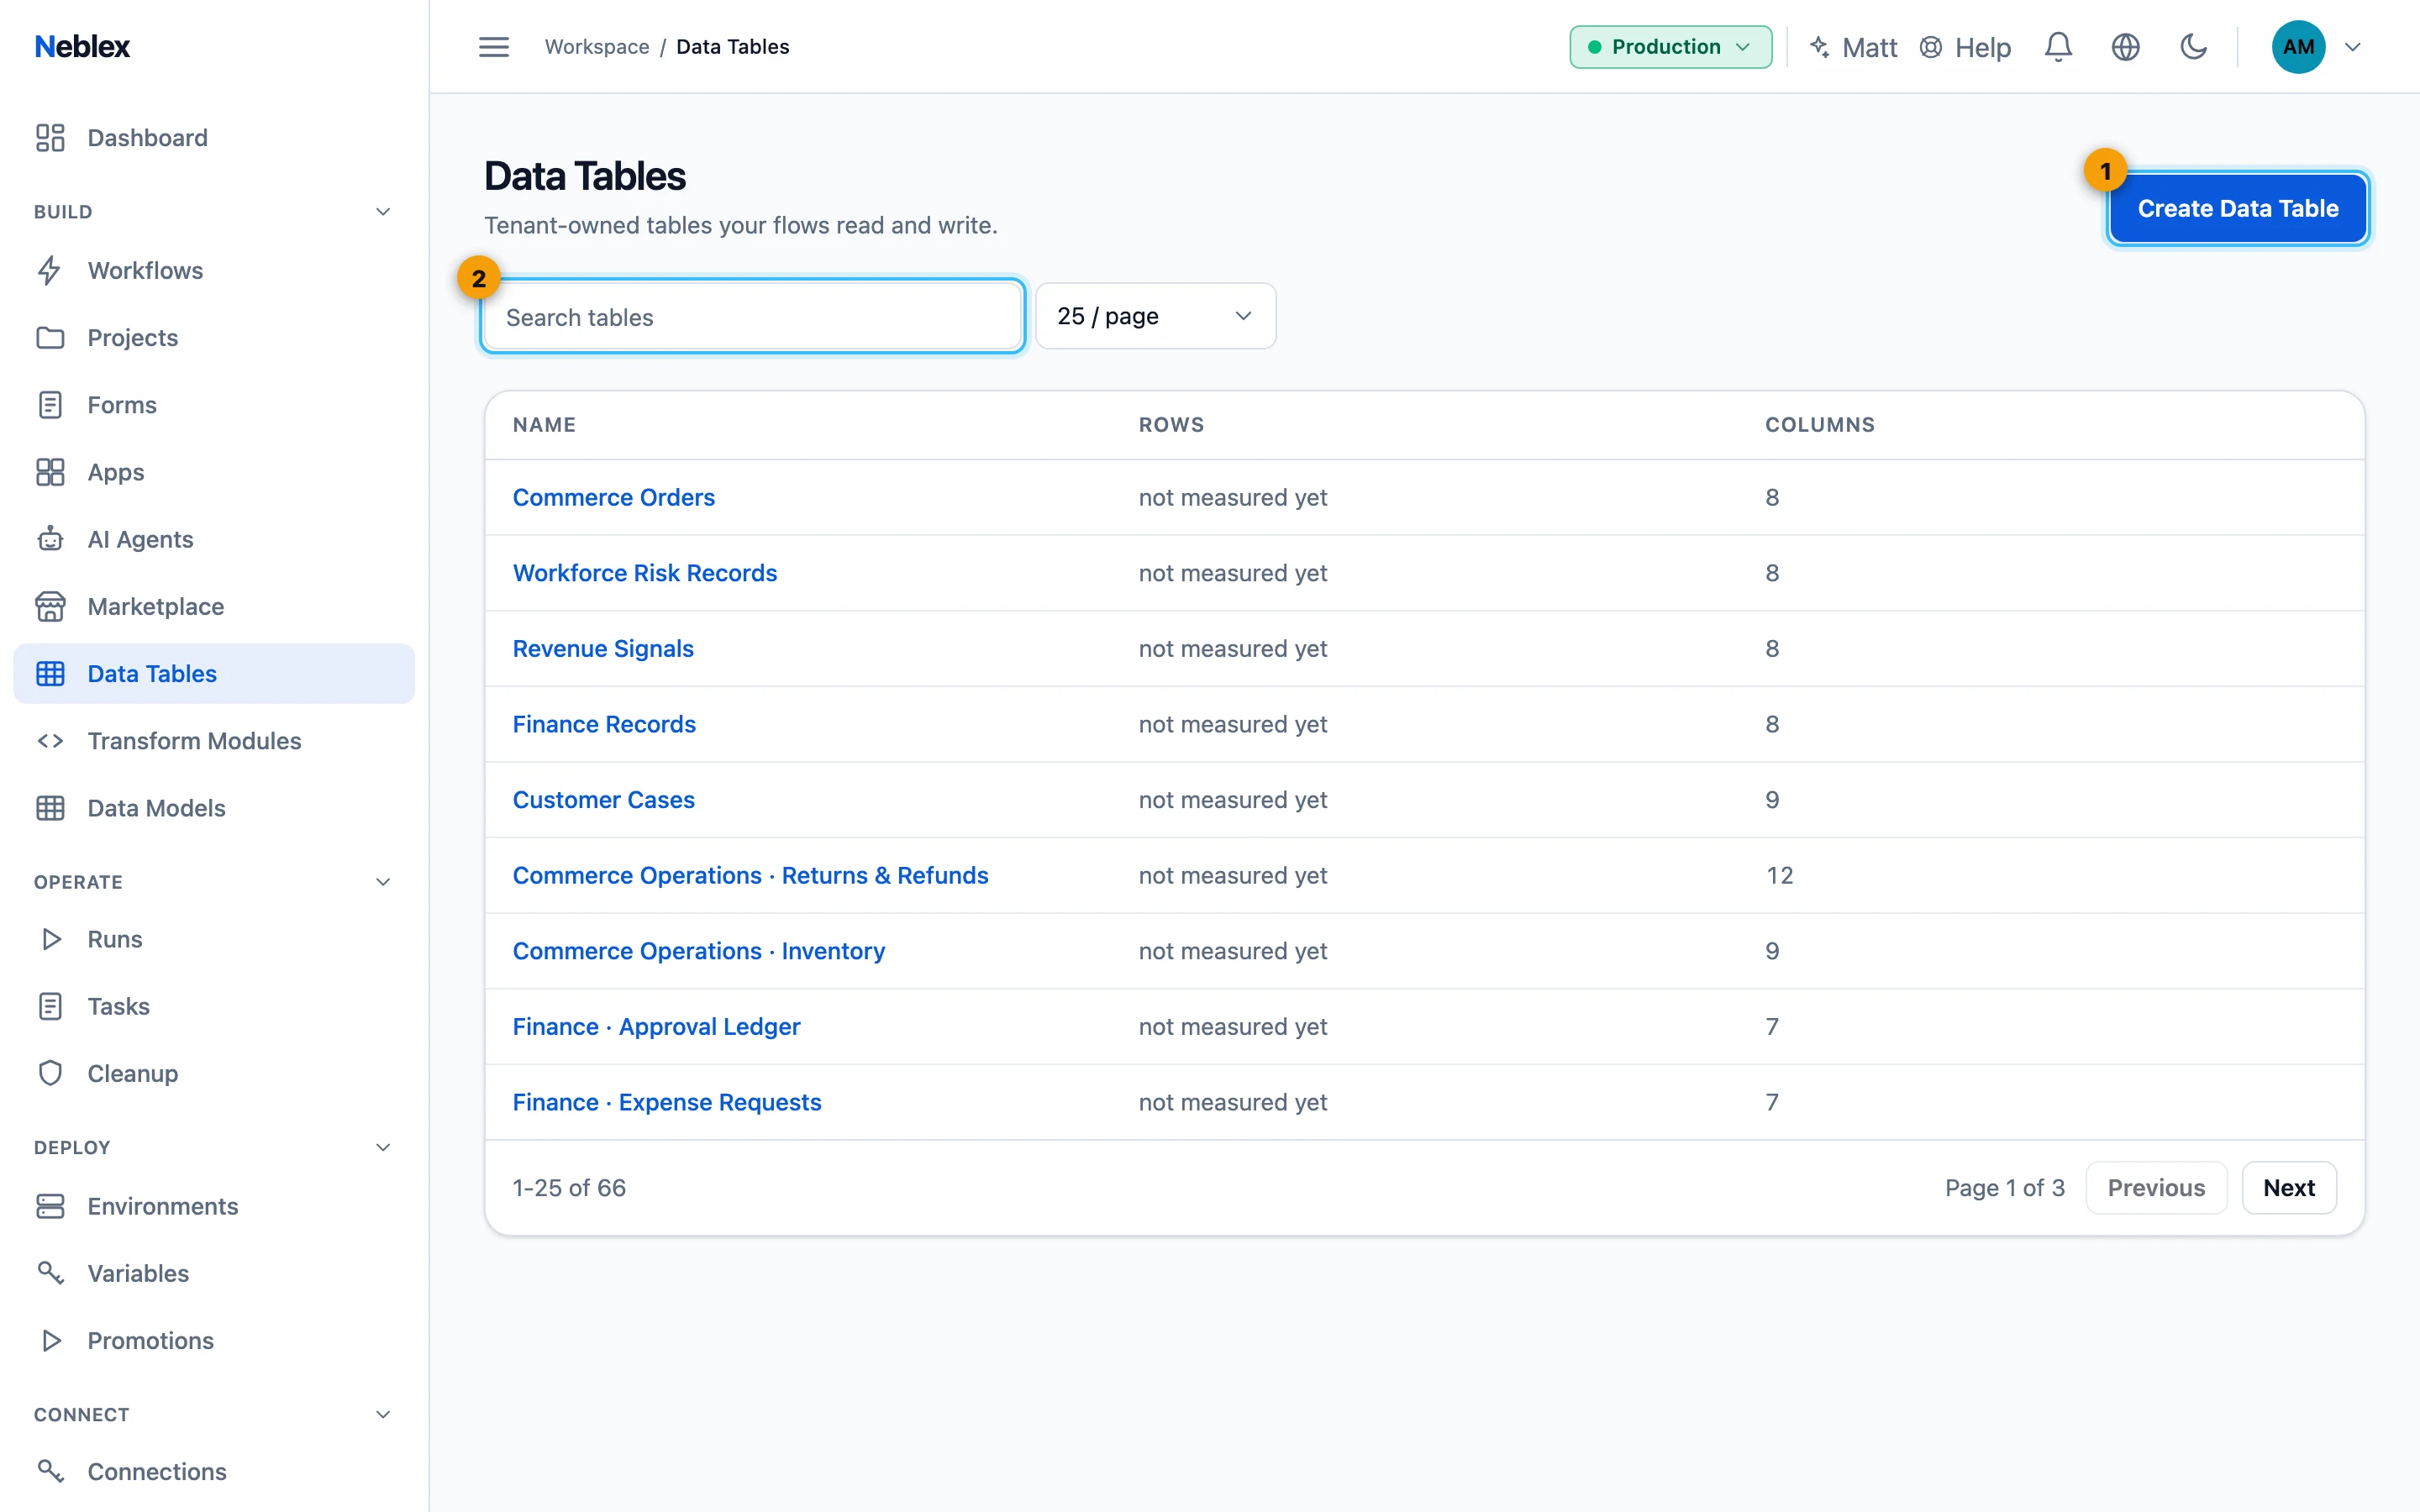Click the Neblex logo

click(82, 46)
